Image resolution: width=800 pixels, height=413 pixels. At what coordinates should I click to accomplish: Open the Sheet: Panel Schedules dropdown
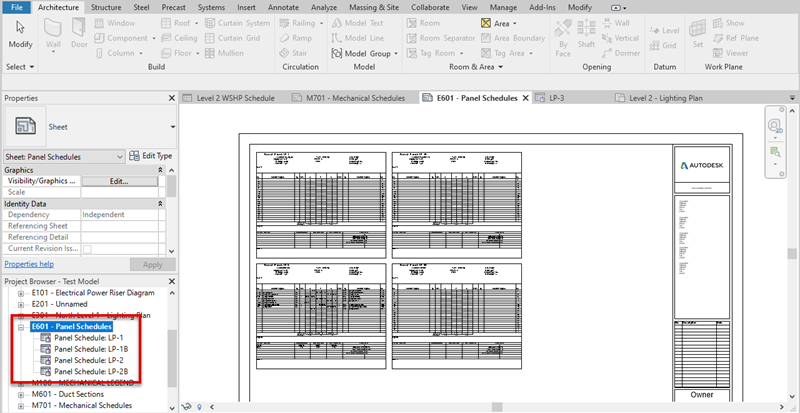point(119,156)
